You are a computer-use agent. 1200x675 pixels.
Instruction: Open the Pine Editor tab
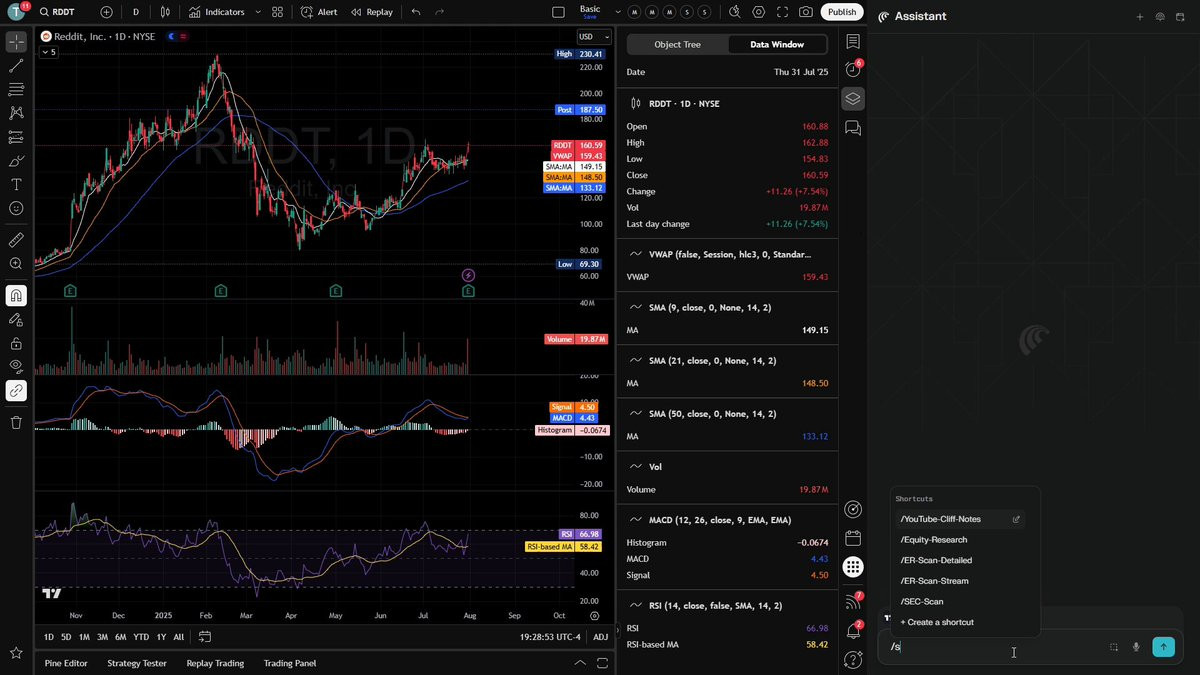click(66, 663)
